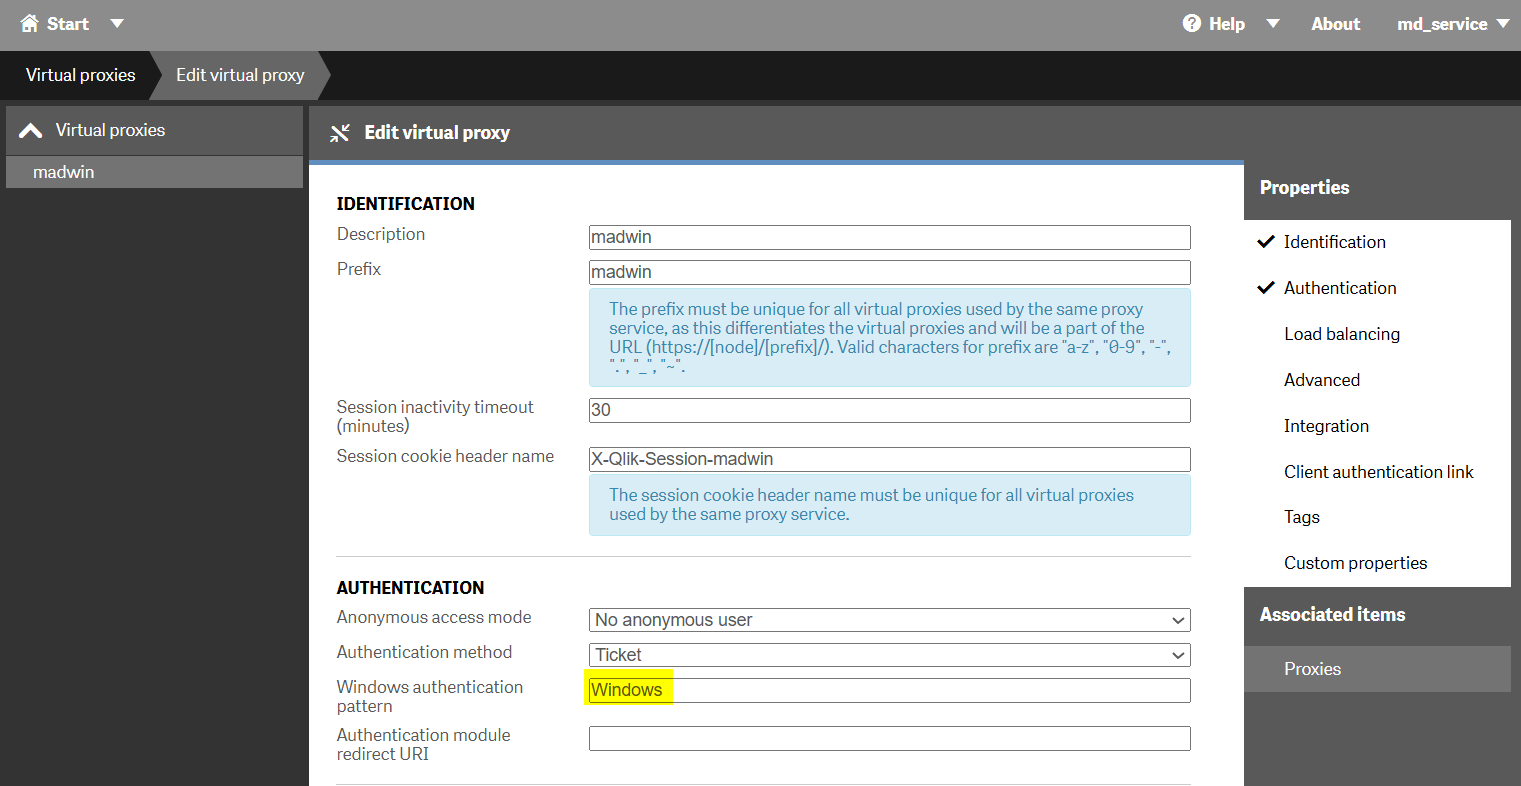Click the Authentication method label
This screenshot has width=1521, height=786.
[424, 652]
